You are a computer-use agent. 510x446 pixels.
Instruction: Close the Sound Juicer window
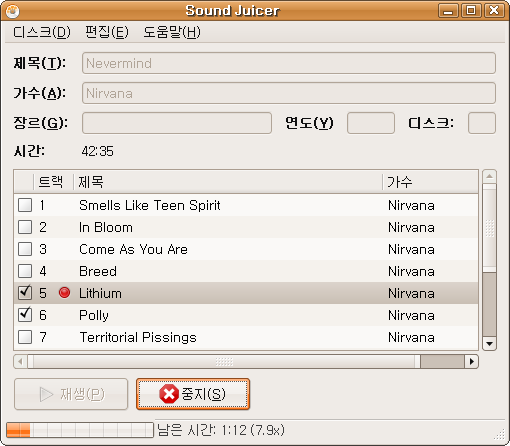point(494,11)
